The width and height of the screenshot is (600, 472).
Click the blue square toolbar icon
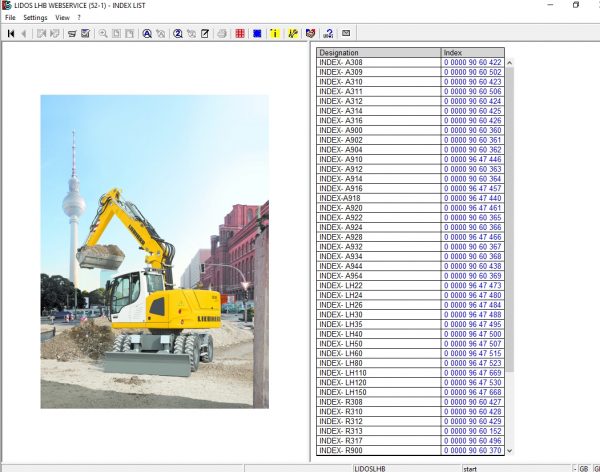(257, 34)
